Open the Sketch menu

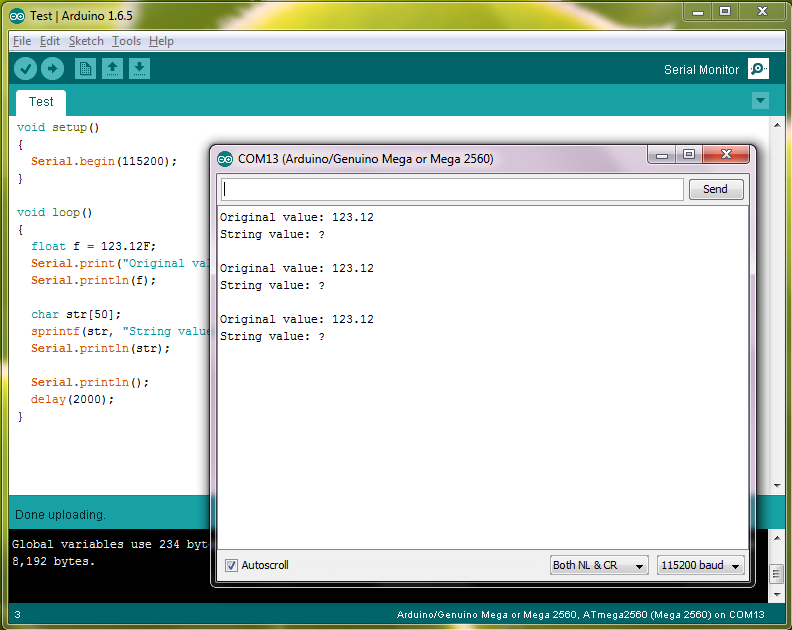click(86, 41)
